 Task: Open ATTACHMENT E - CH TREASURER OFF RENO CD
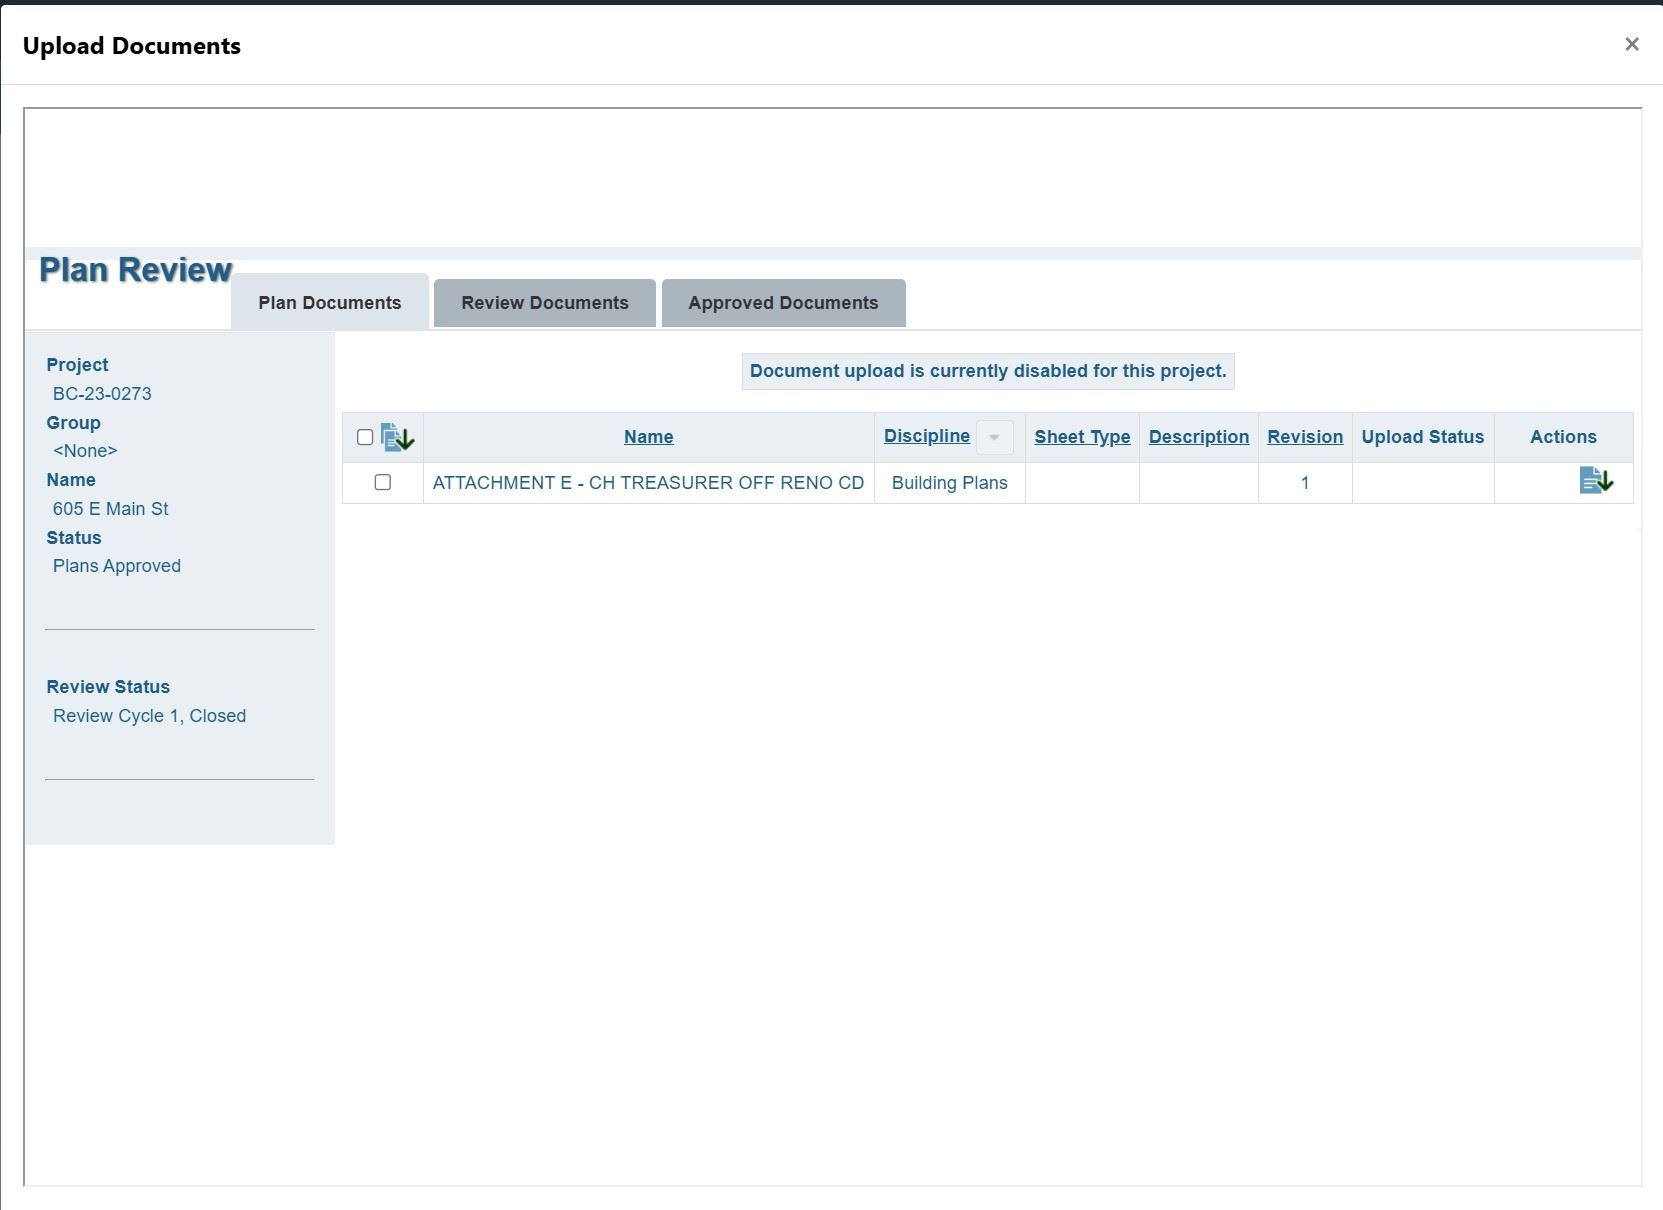[648, 483]
